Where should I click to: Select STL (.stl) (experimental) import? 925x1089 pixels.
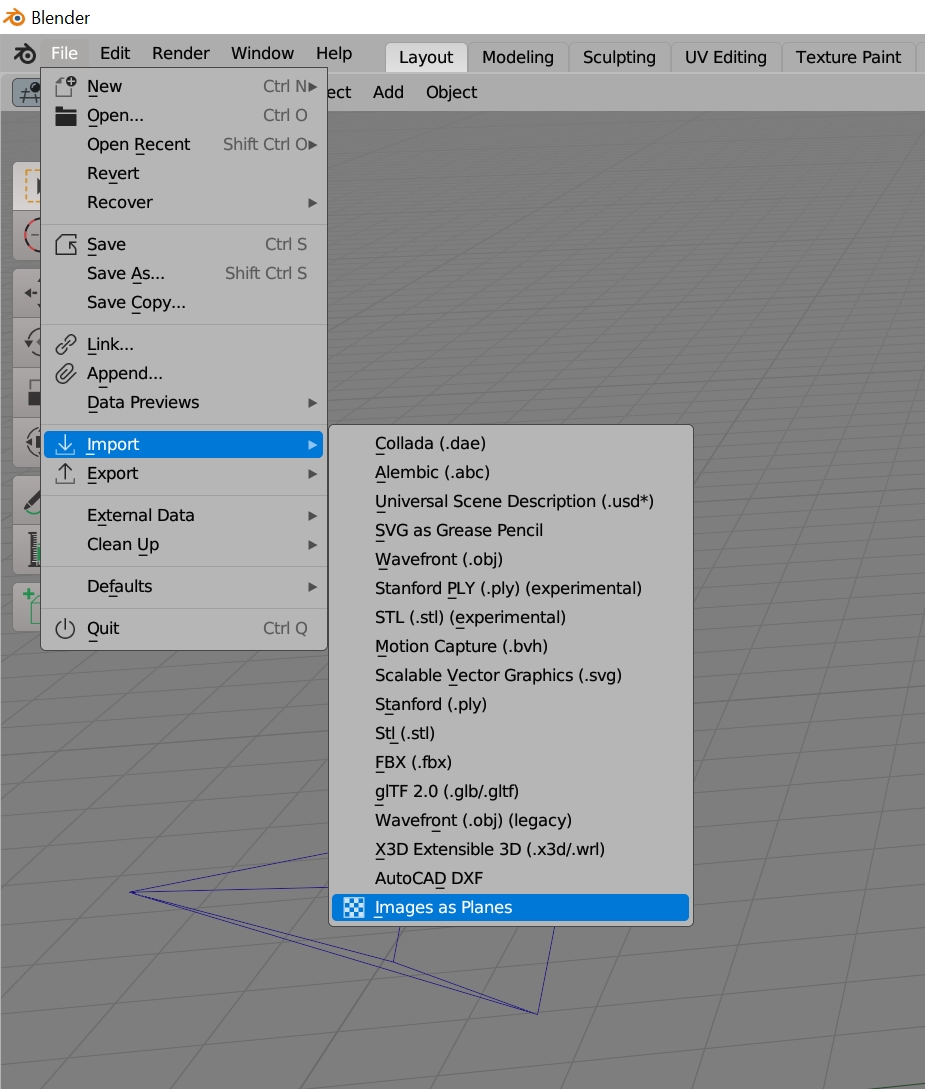coord(510,617)
